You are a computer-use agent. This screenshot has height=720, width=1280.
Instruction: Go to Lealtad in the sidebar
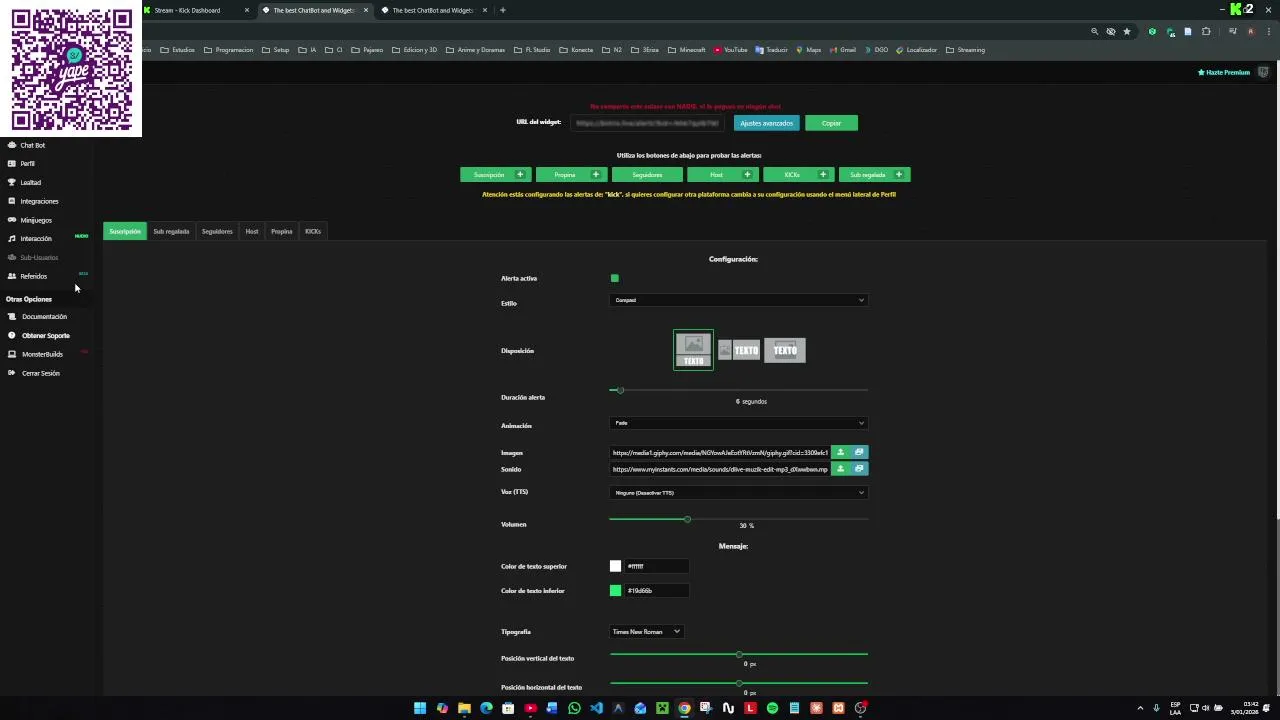click(x=25, y=182)
